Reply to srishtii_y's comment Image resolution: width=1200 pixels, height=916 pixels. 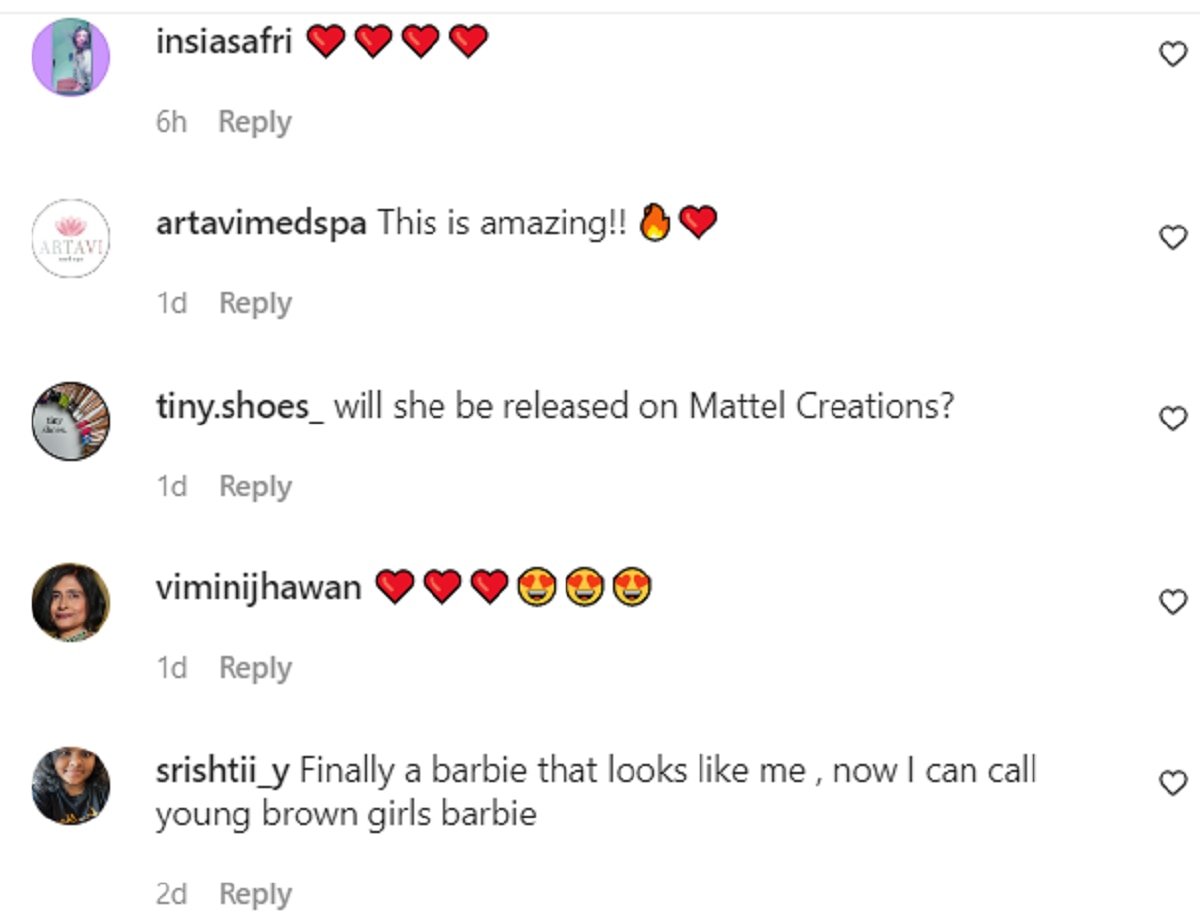[255, 893]
